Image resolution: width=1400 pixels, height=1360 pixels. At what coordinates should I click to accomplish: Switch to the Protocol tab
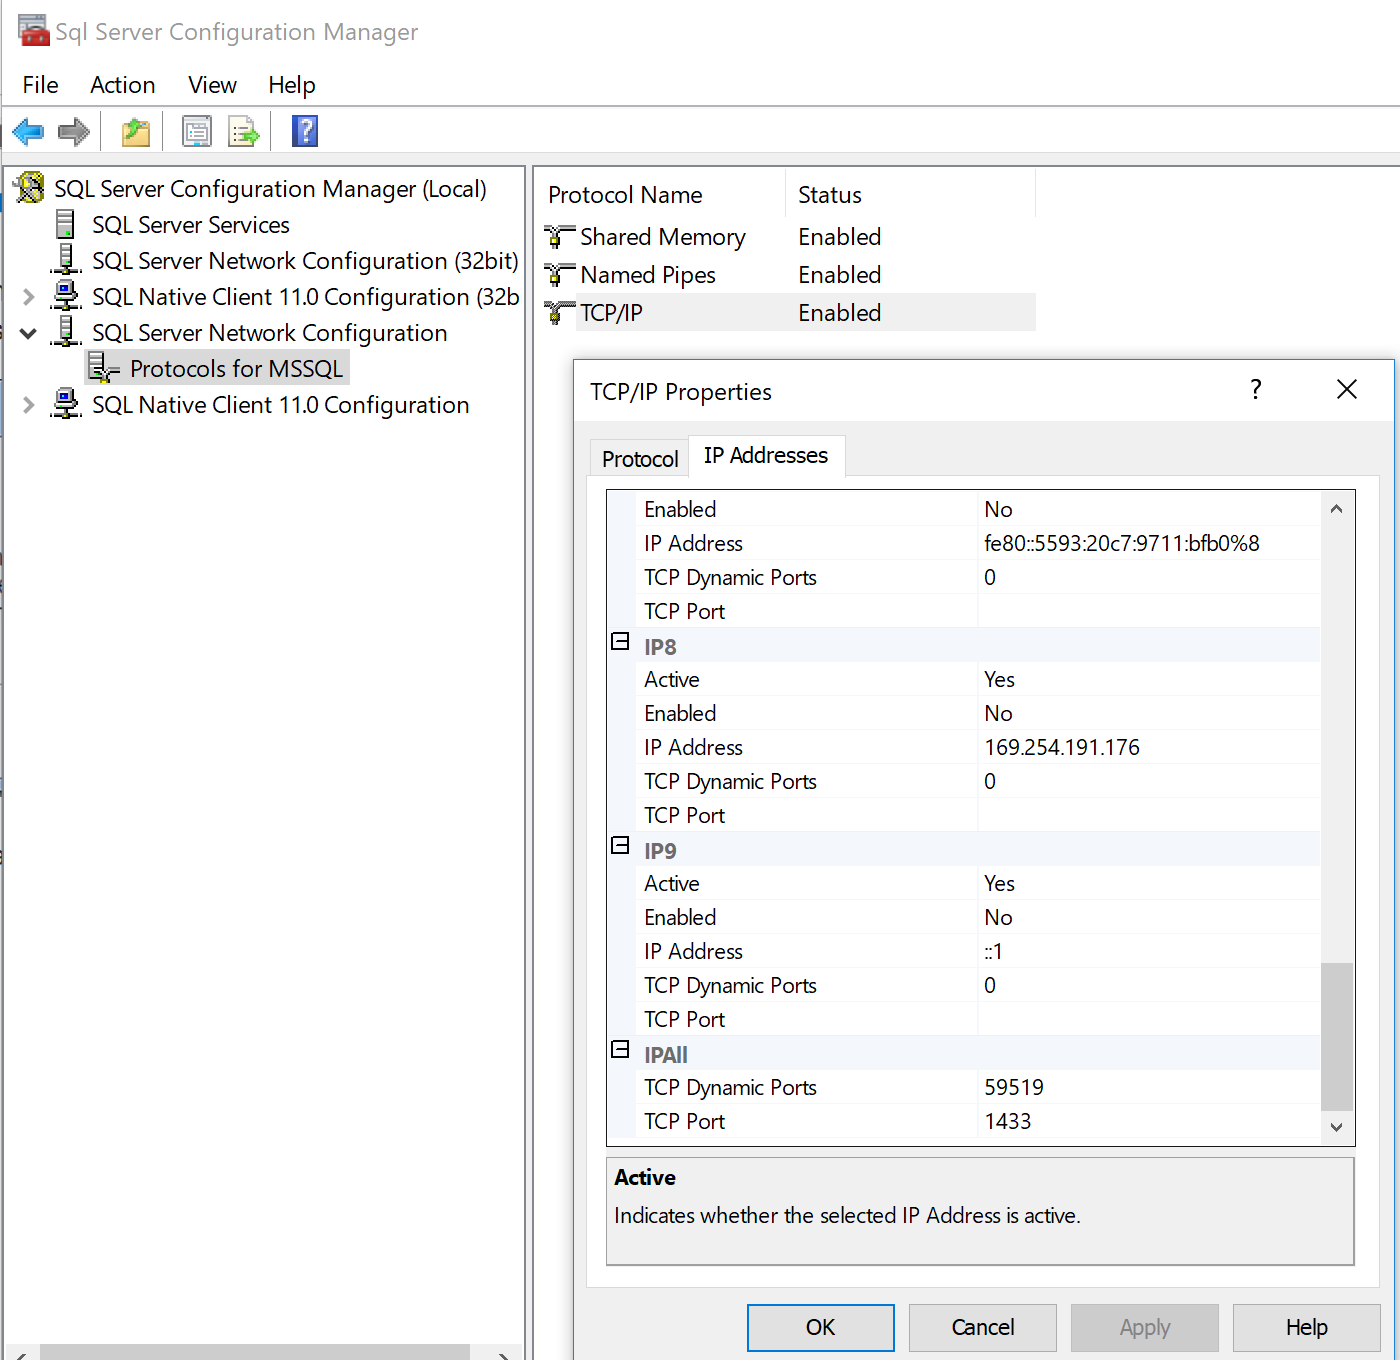[639, 459]
